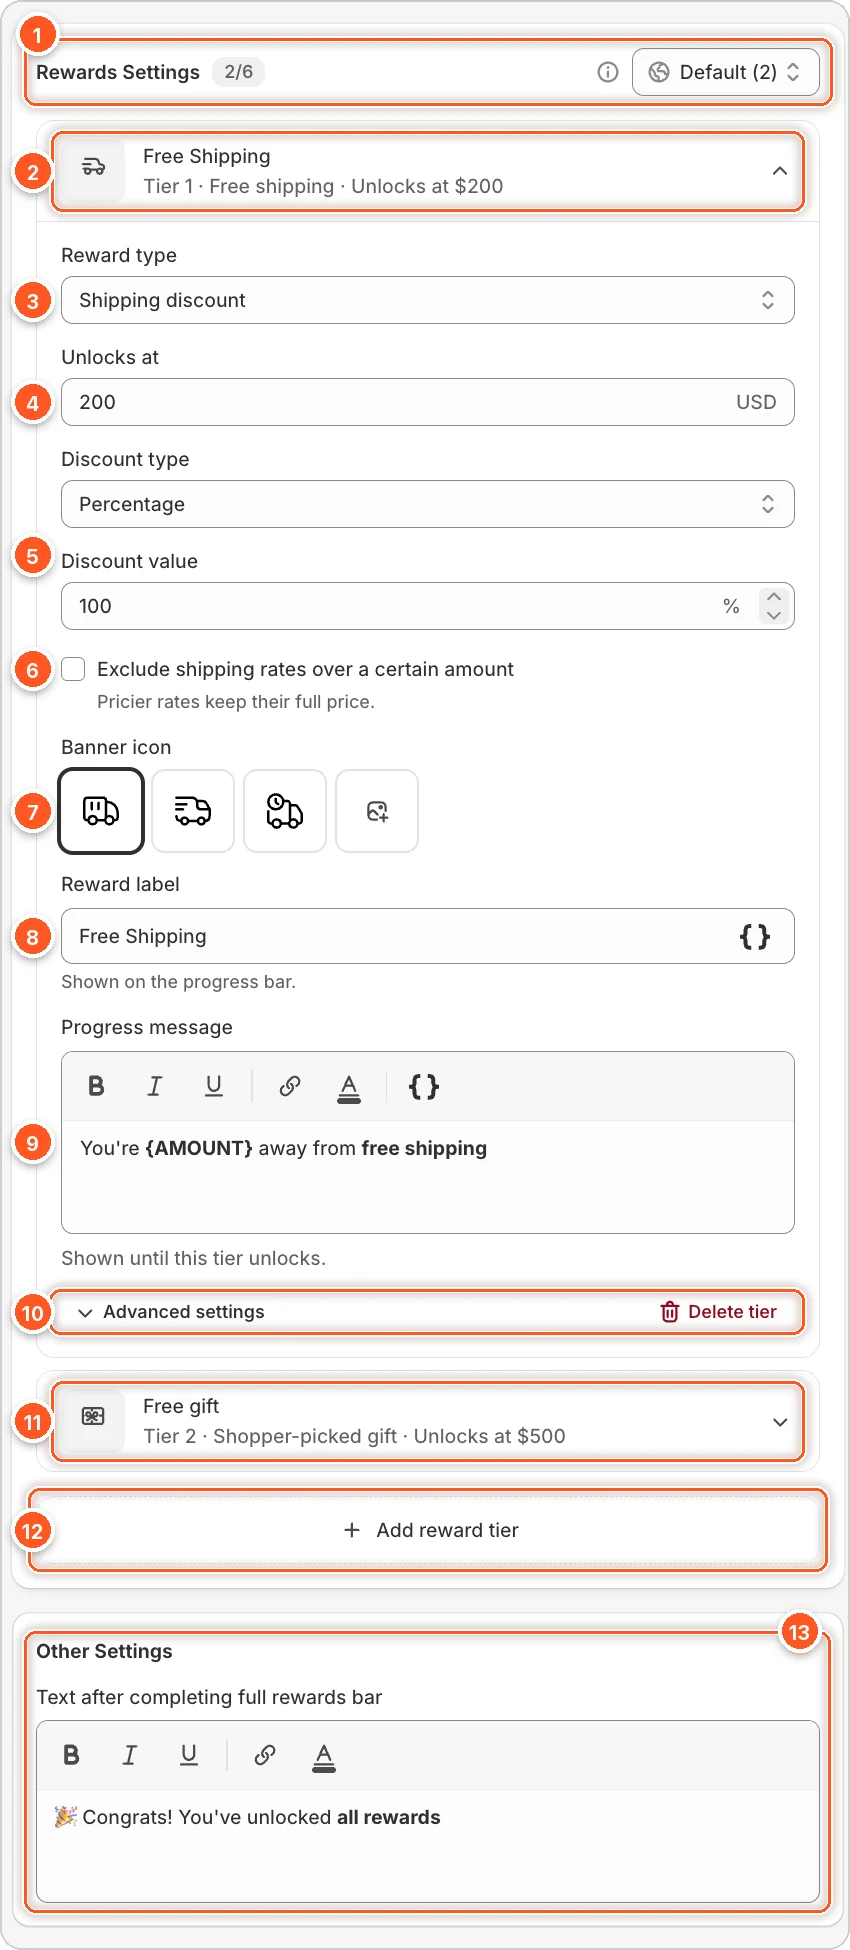Click the Progress message text area
Image resolution: width=850 pixels, height=1950 pixels.
(428, 1176)
